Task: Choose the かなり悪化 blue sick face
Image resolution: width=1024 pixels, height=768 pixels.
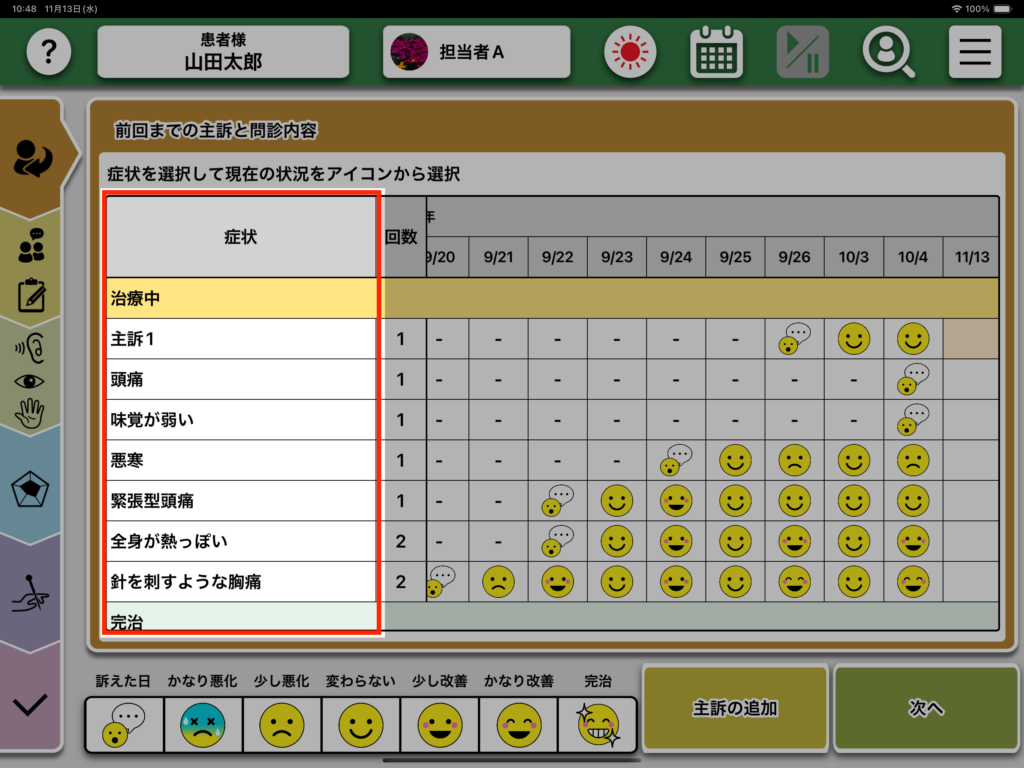Action: click(203, 724)
